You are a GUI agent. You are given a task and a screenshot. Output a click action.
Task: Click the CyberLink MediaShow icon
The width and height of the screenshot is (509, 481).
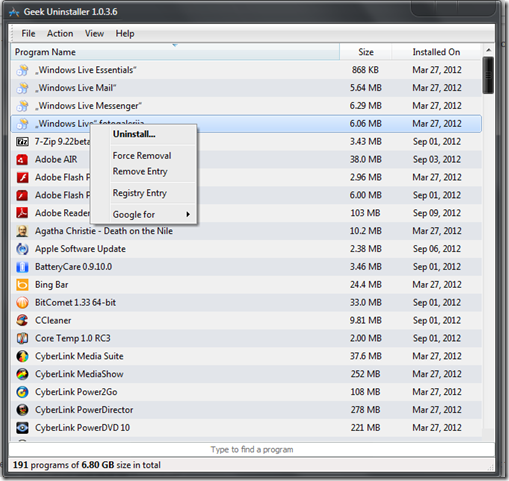22,374
